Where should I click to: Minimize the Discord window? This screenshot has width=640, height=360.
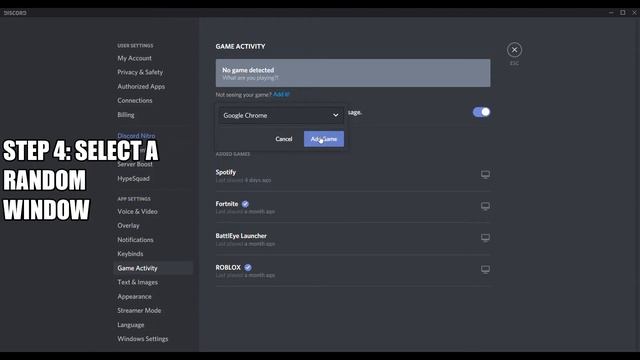[x=611, y=13]
